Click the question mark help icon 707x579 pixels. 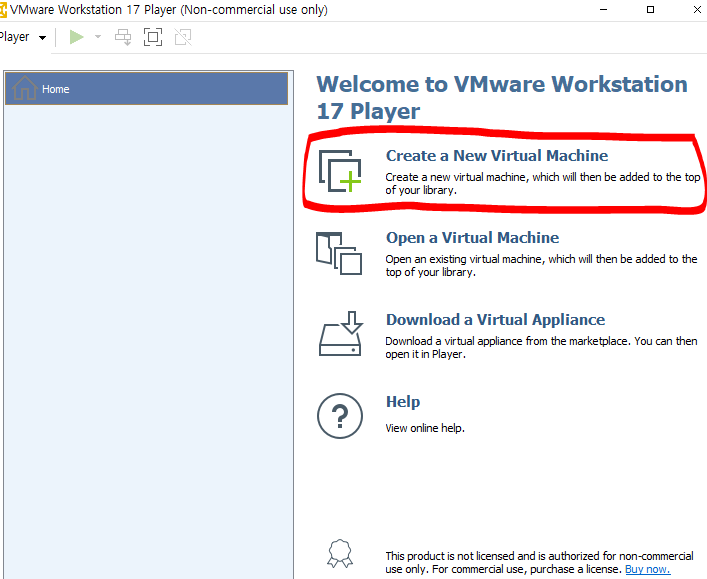(340, 416)
